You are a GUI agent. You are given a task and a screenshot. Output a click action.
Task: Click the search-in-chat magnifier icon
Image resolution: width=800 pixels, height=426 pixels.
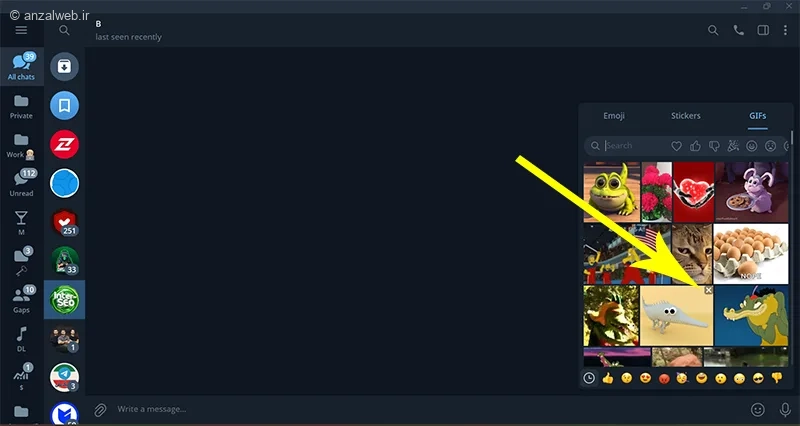pos(713,30)
